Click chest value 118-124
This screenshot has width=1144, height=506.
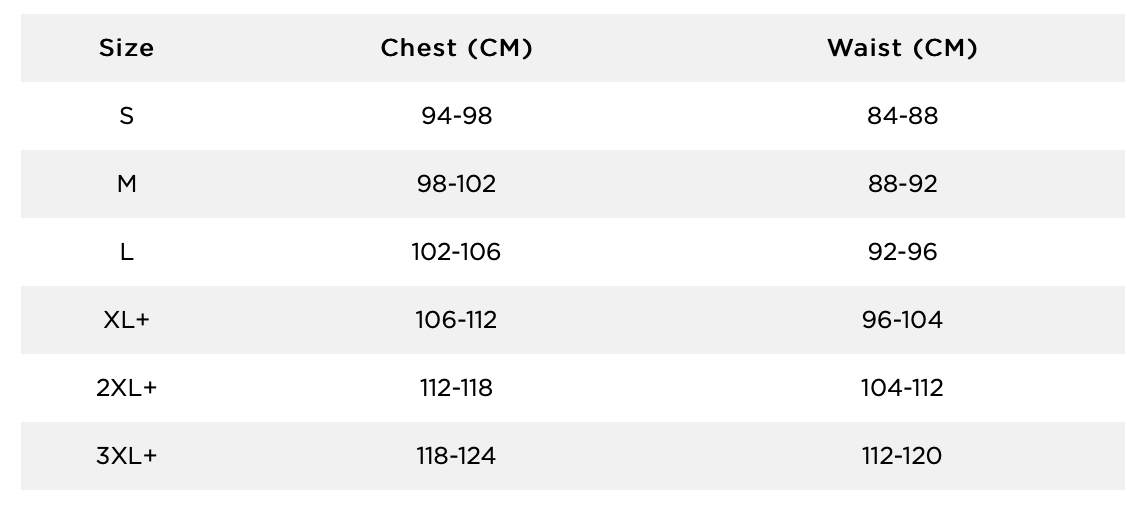click(457, 456)
